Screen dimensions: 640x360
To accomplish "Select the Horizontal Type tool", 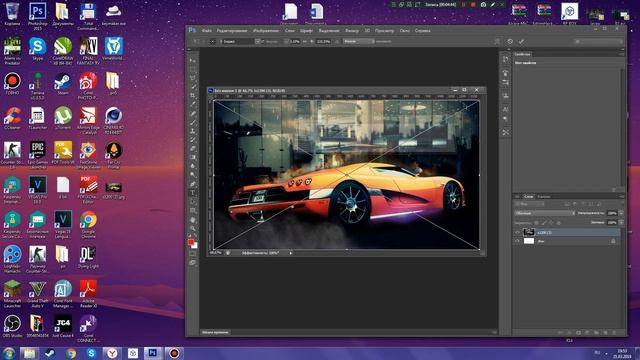I will [193, 193].
